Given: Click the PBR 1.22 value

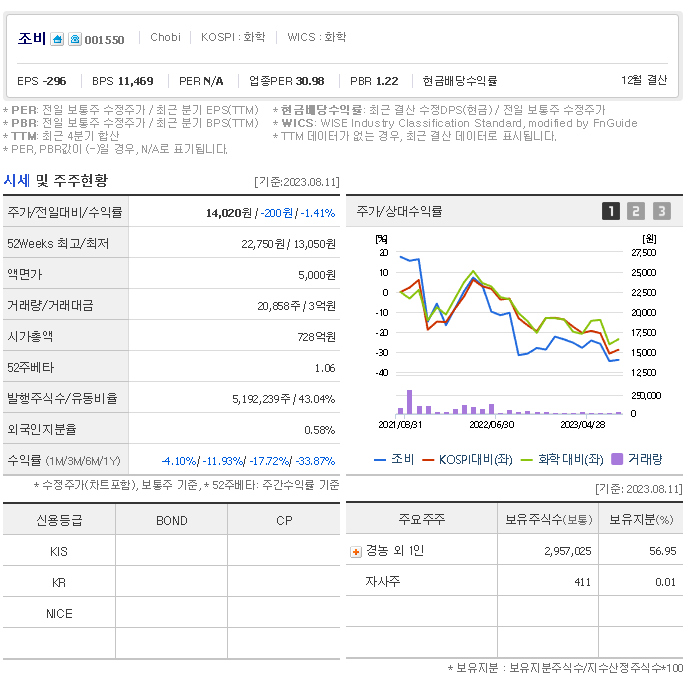Looking at the screenshot, I should pos(374,81).
